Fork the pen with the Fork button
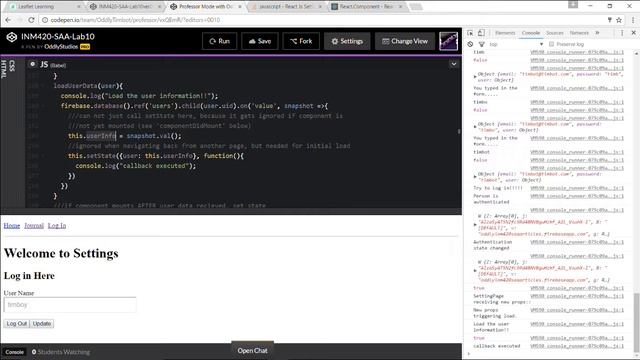640x360 pixels. point(301,41)
